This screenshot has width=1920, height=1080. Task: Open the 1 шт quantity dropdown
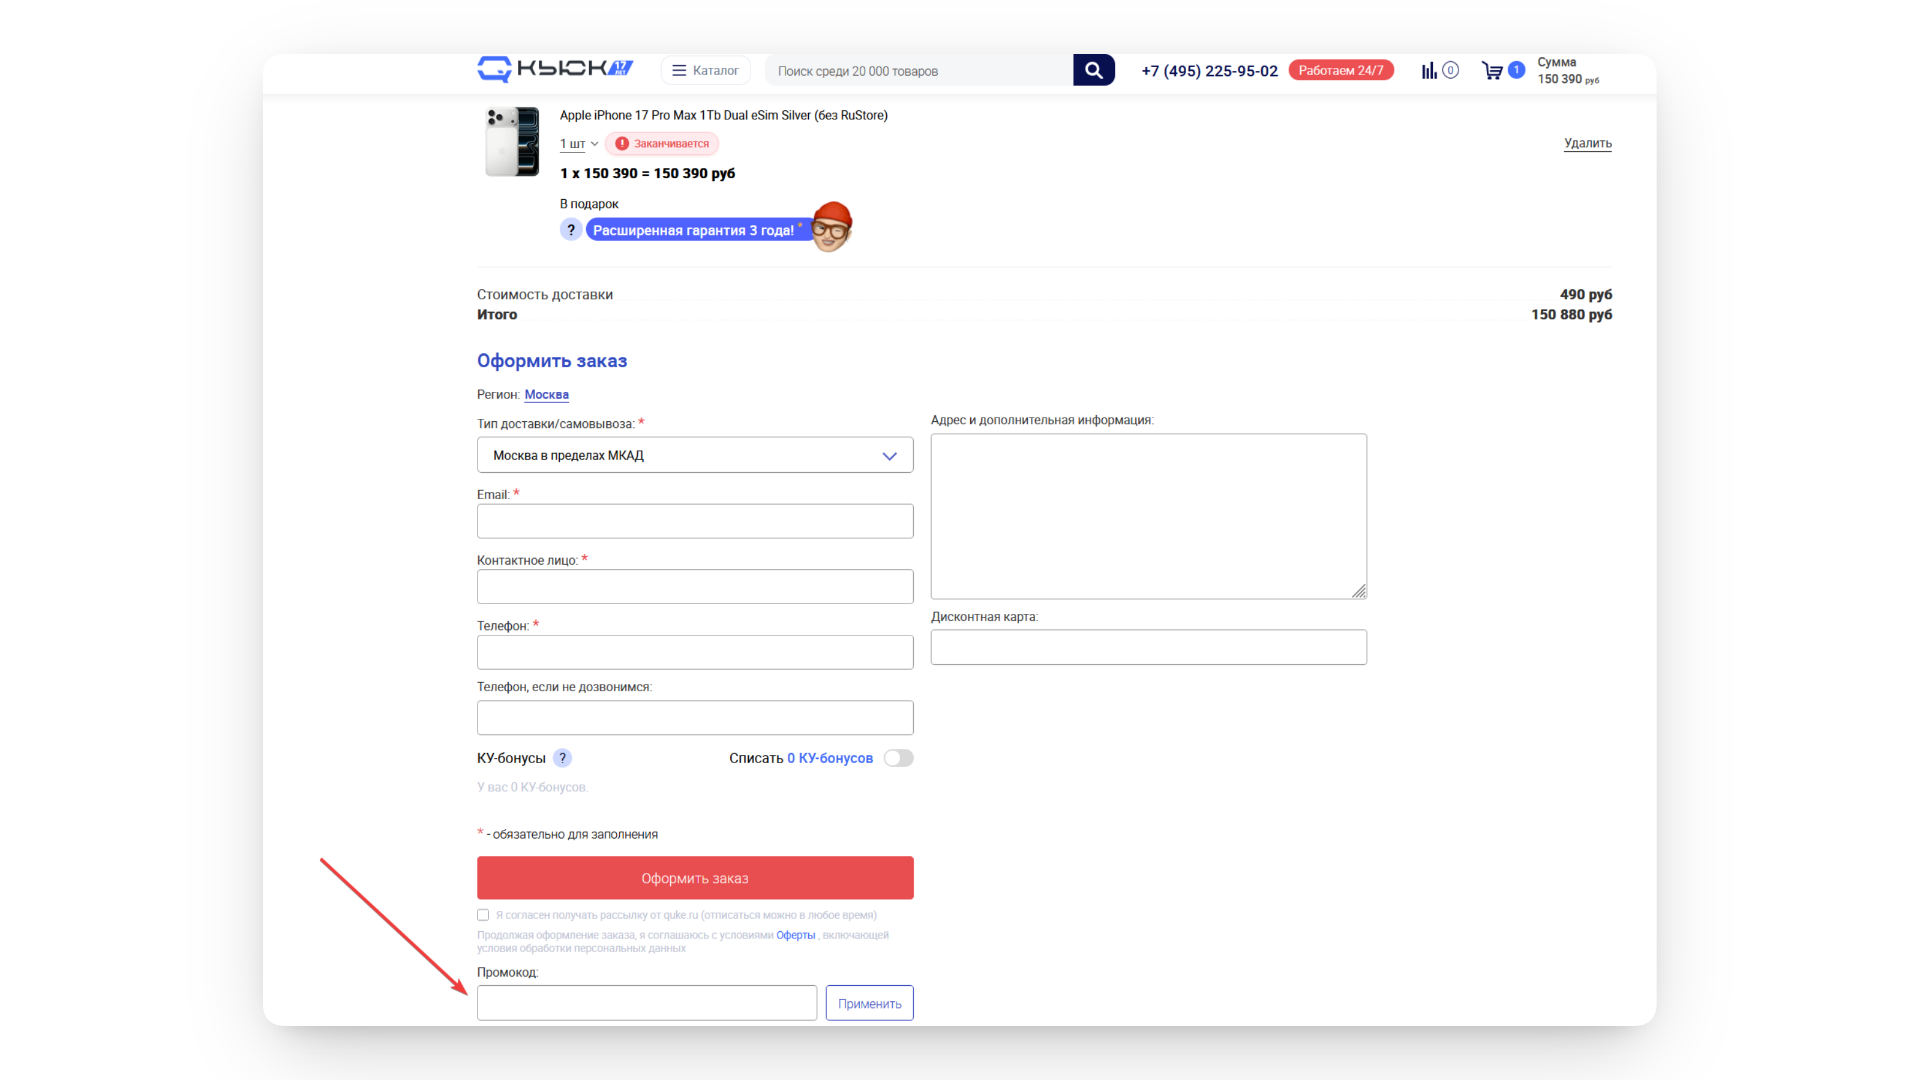click(x=579, y=144)
